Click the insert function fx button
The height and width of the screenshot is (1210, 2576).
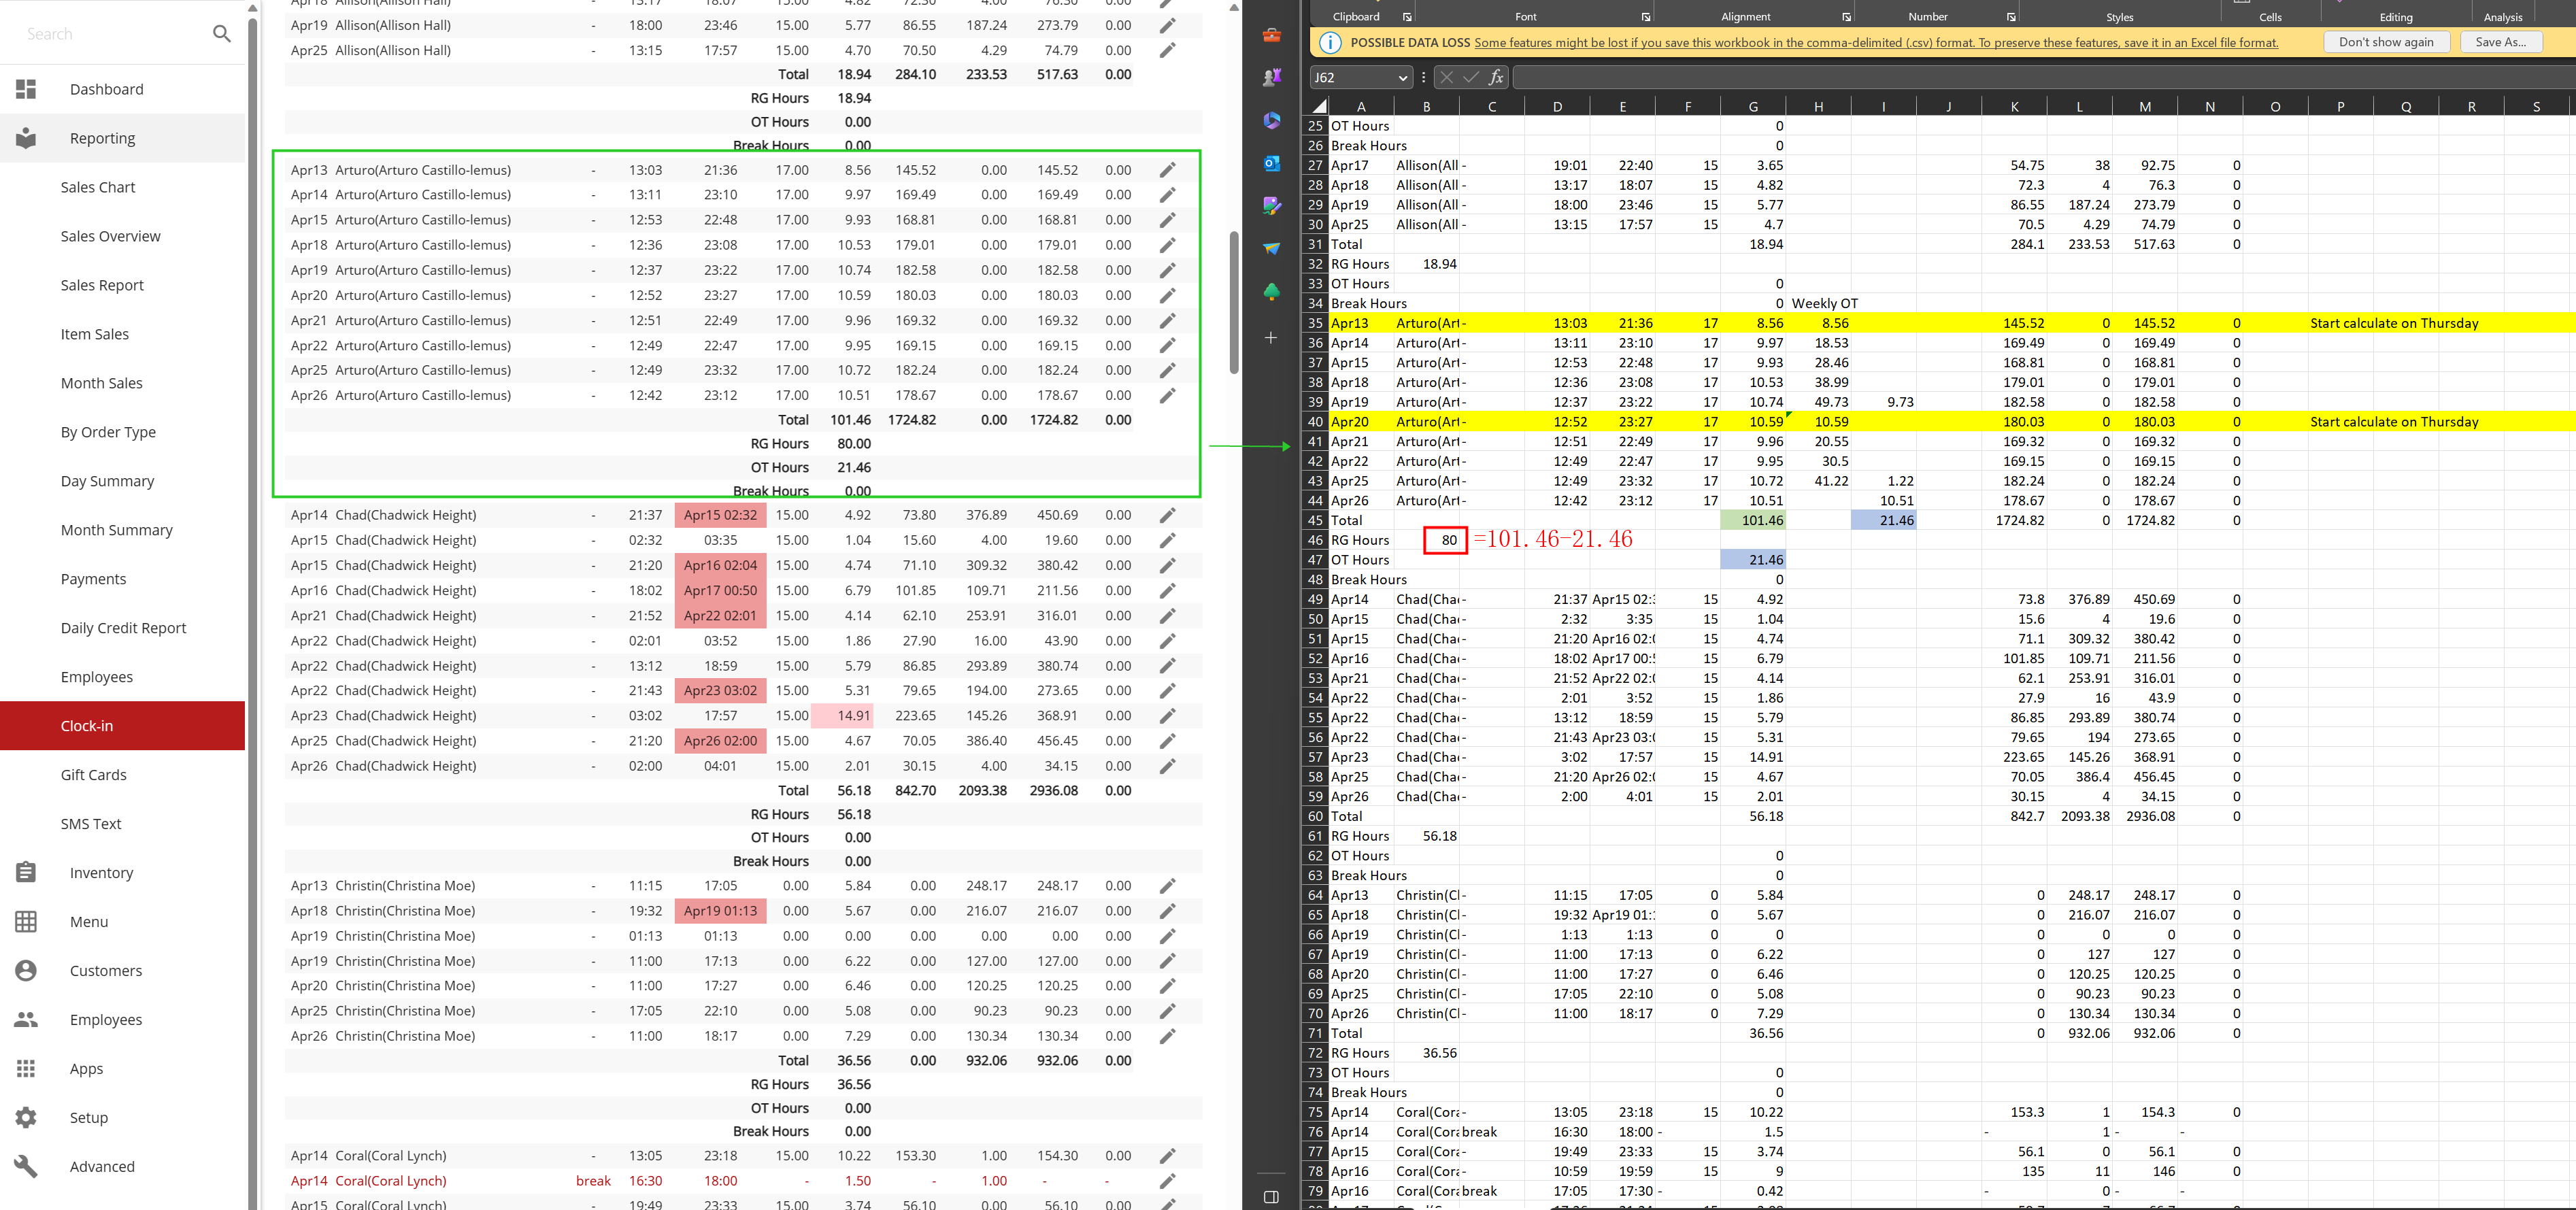tap(1496, 77)
